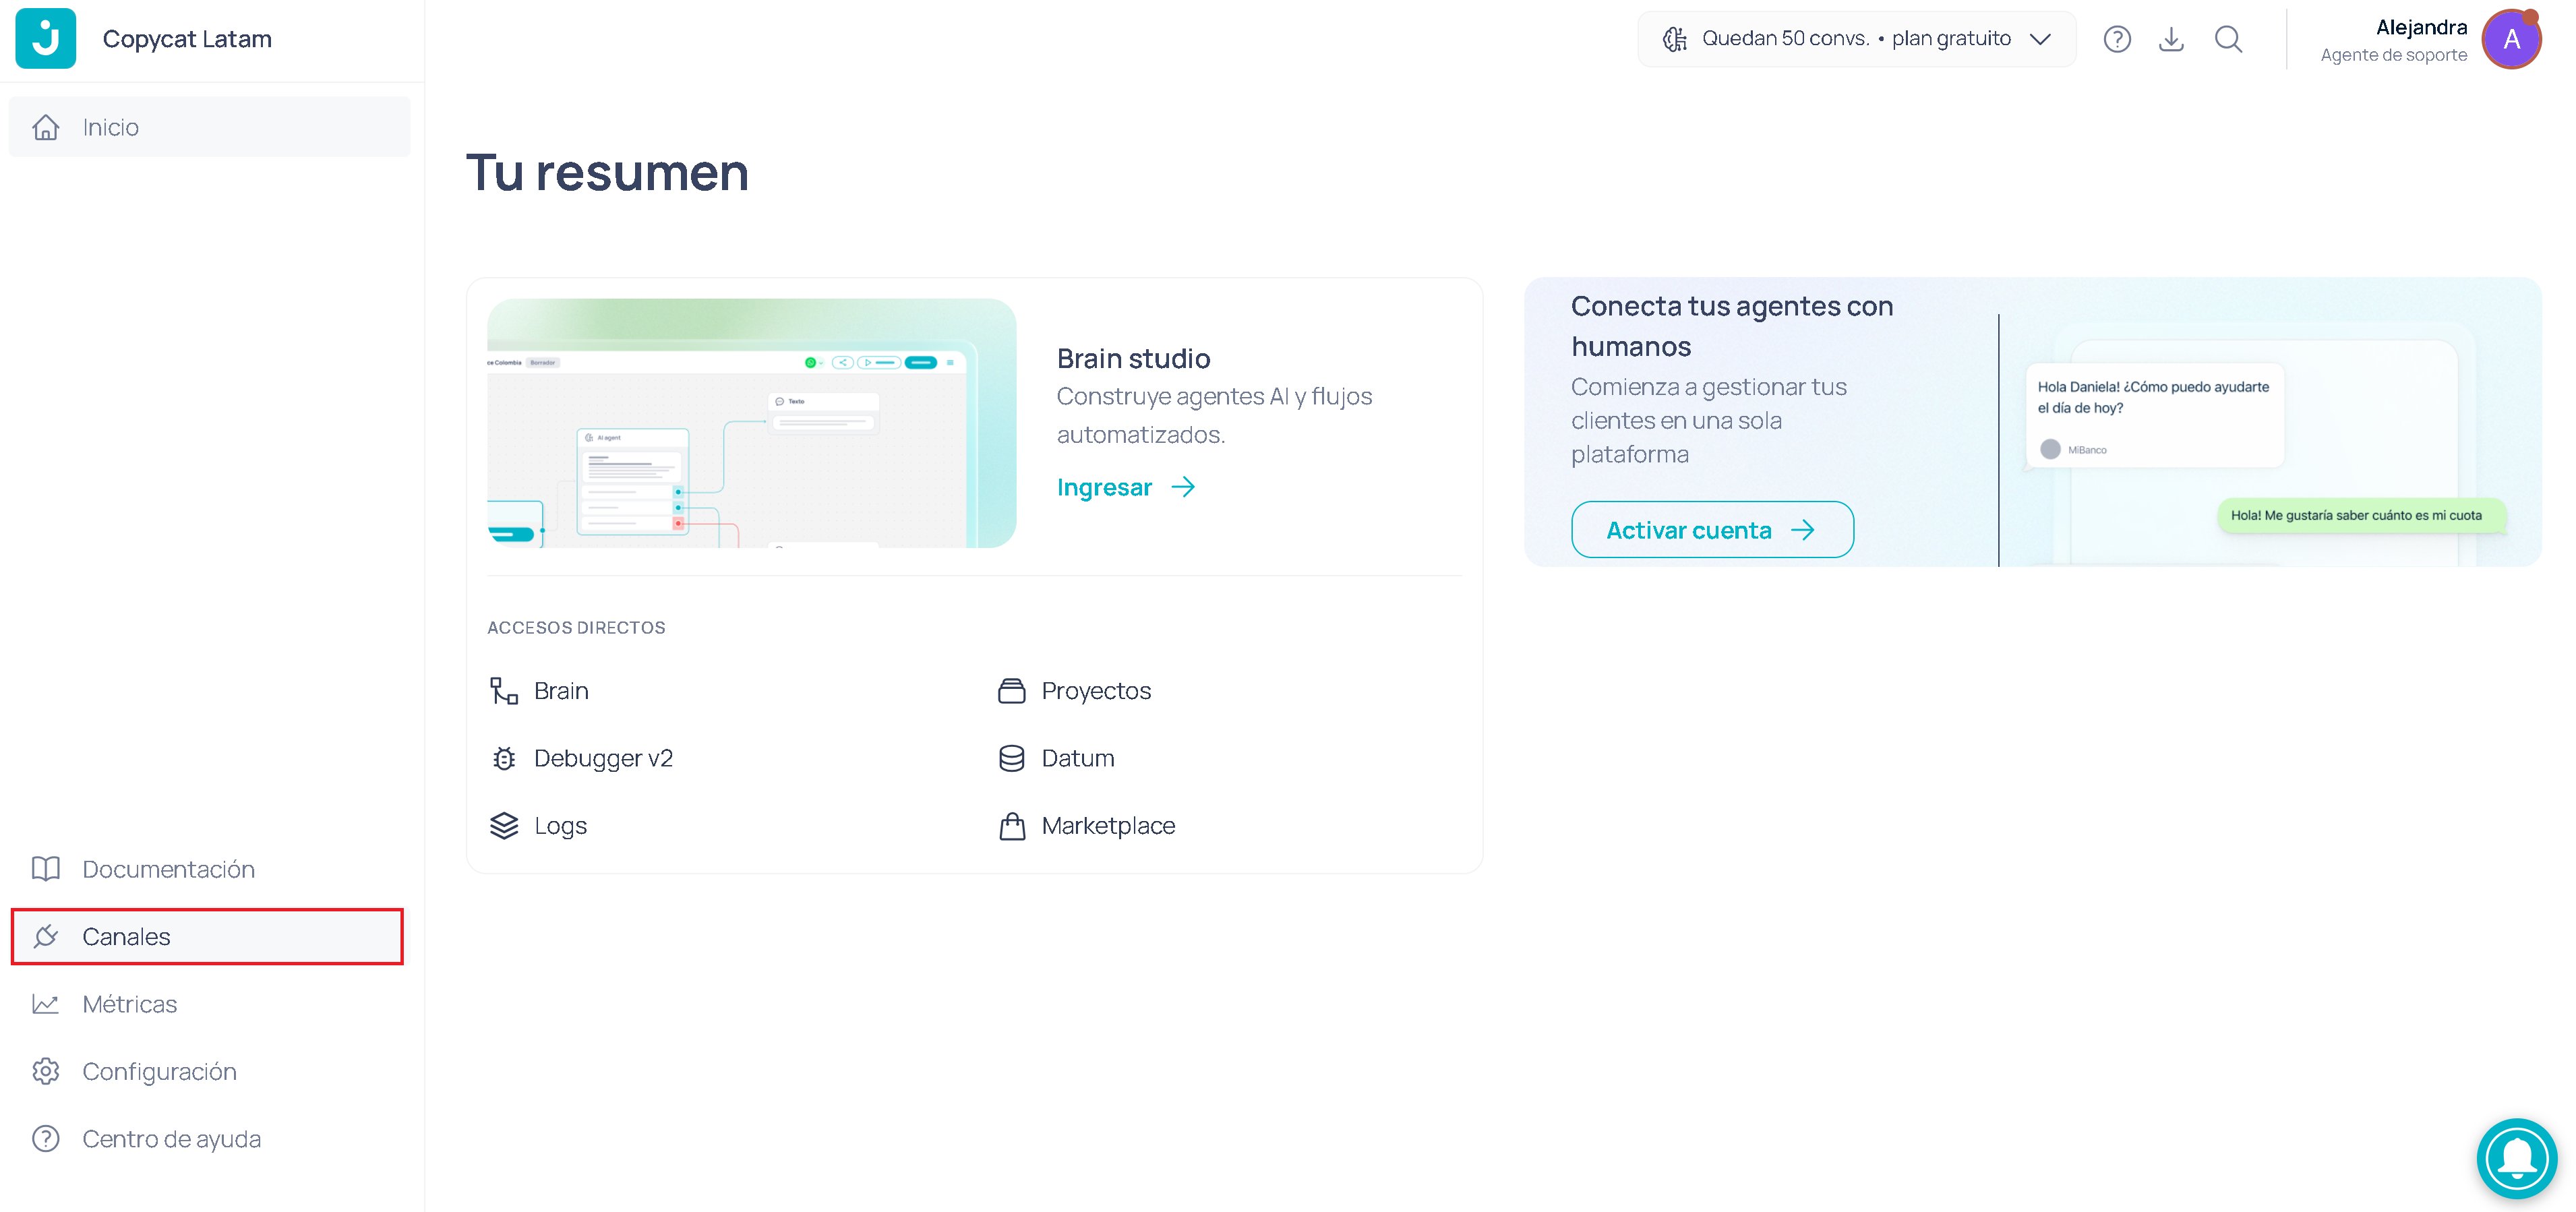The width and height of the screenshot is (2576, 1212).
Task: Open Centro de ayuda menu item
Action: click(209, 1139)
